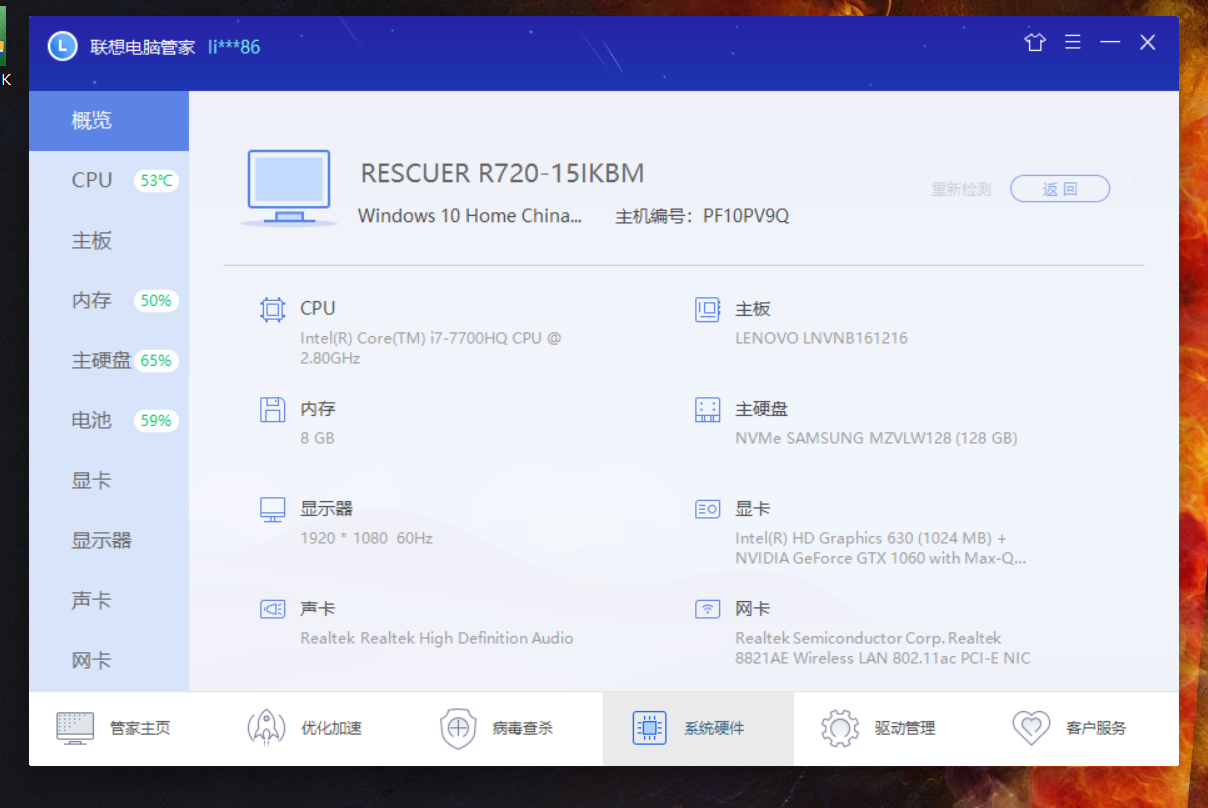The image size is (1208, 808).
Task: Open the 声卡 sidebar item
Action: click(x=109, y=601)
